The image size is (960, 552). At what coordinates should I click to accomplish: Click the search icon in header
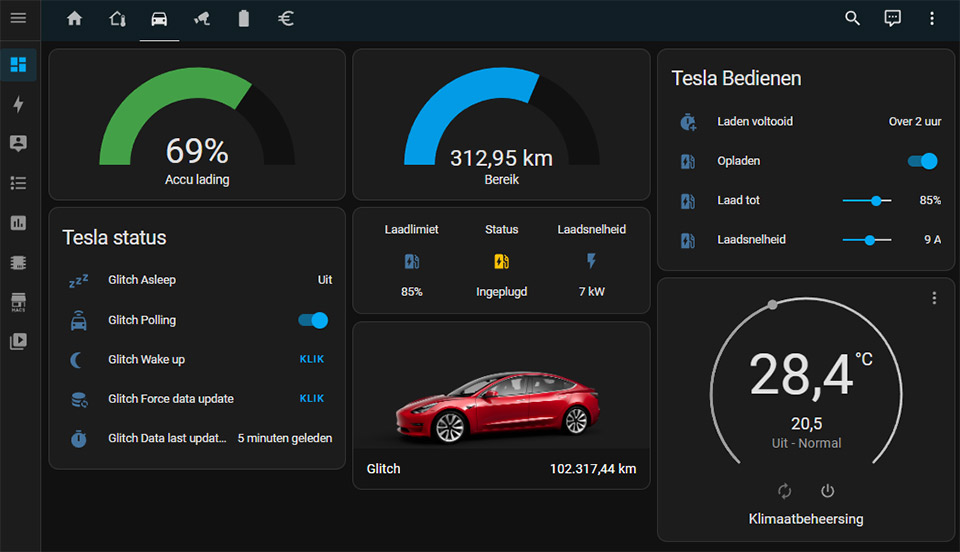click(x=852, y=18)
